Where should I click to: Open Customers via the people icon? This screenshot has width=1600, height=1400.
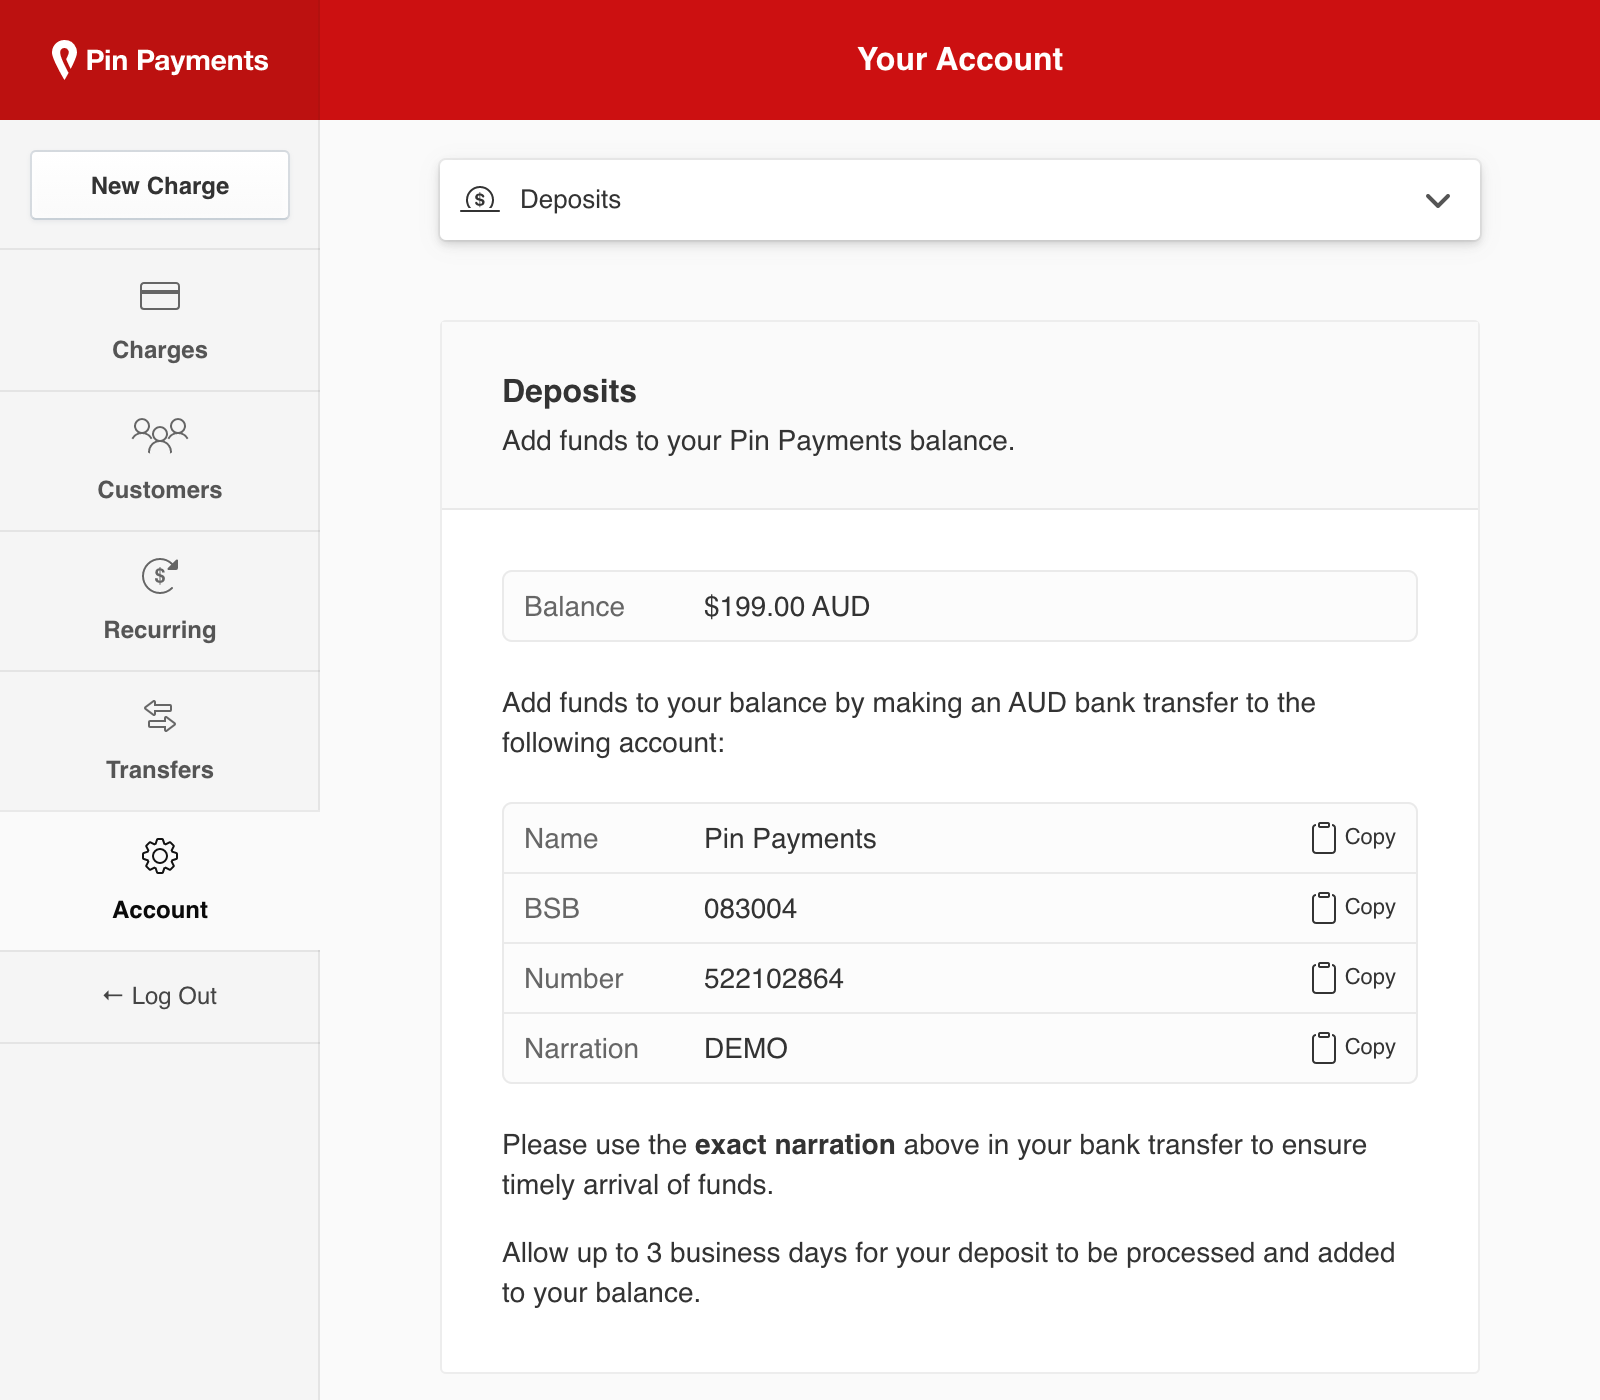tap(160, 436)
